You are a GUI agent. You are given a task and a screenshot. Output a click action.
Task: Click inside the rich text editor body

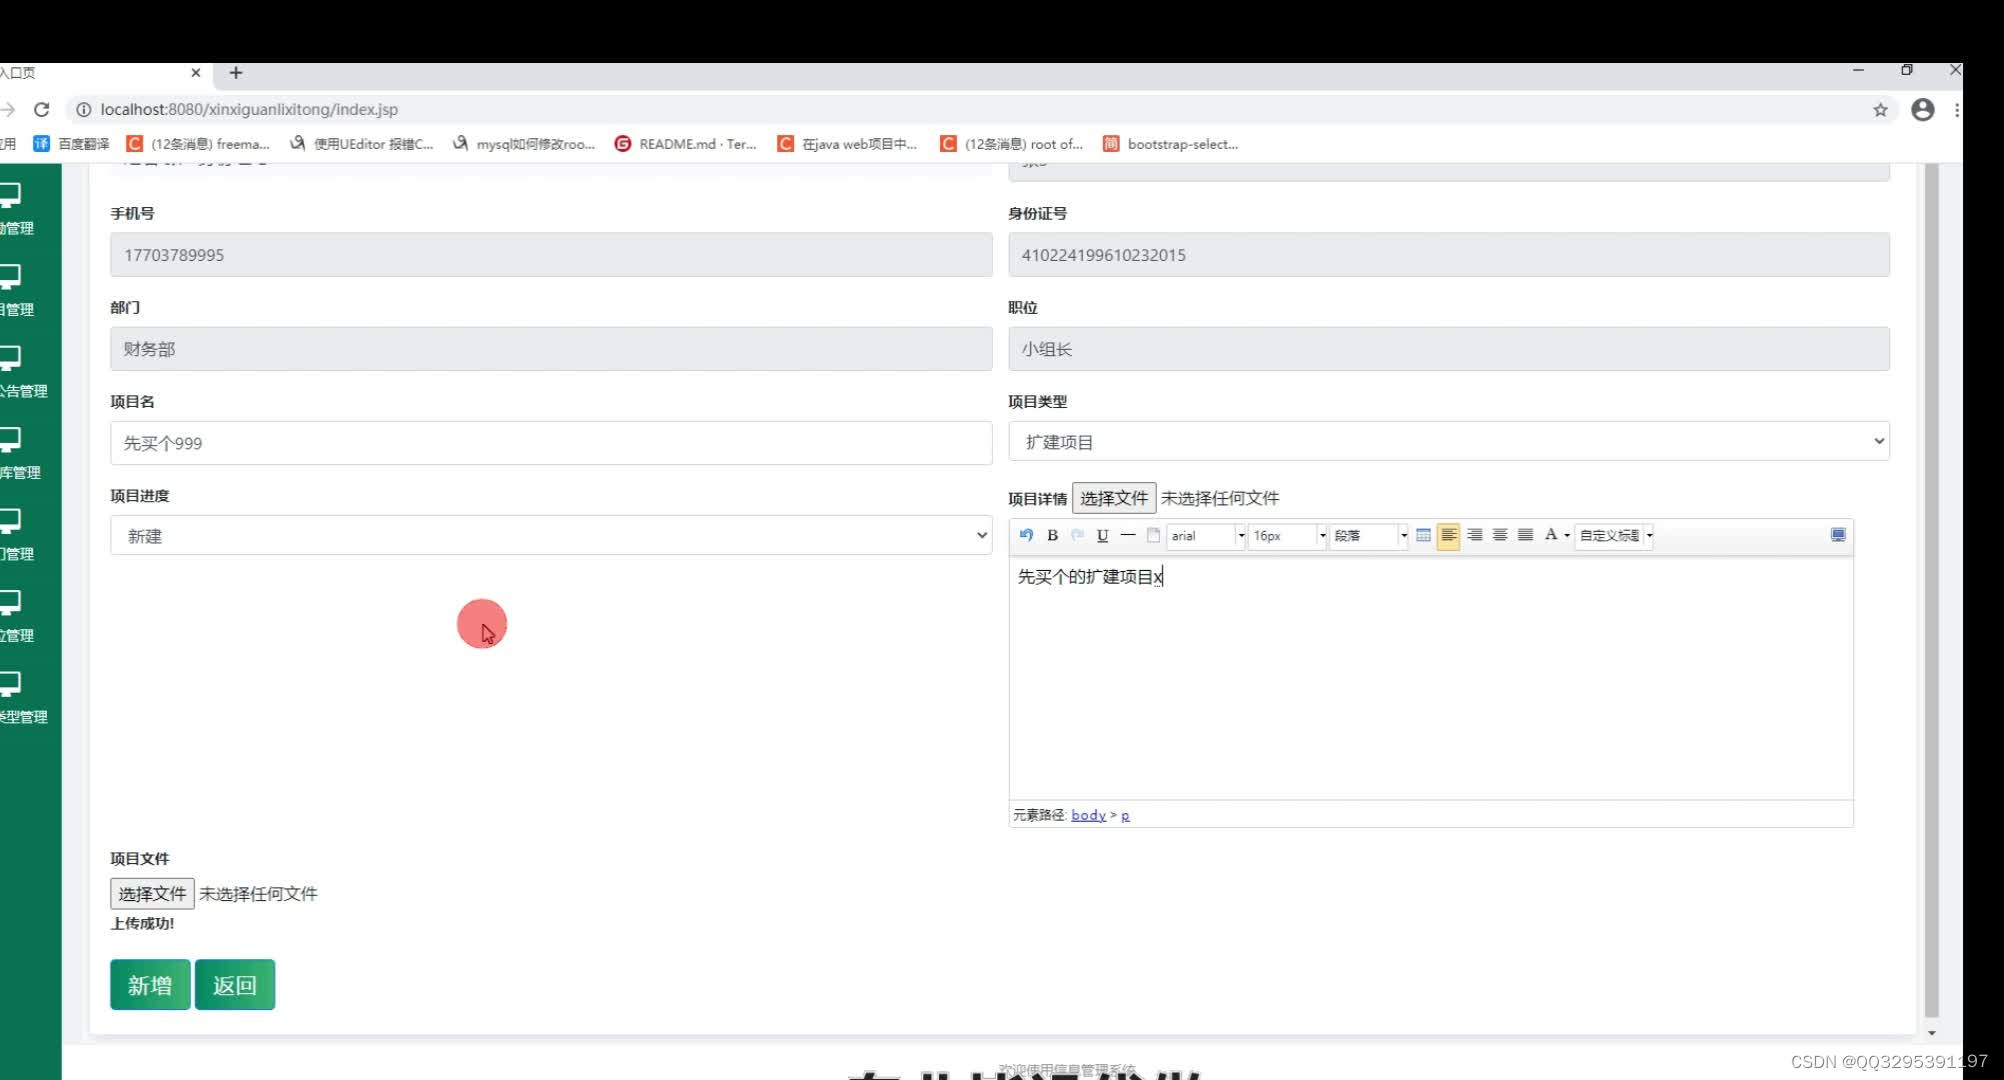[1431, 680]
